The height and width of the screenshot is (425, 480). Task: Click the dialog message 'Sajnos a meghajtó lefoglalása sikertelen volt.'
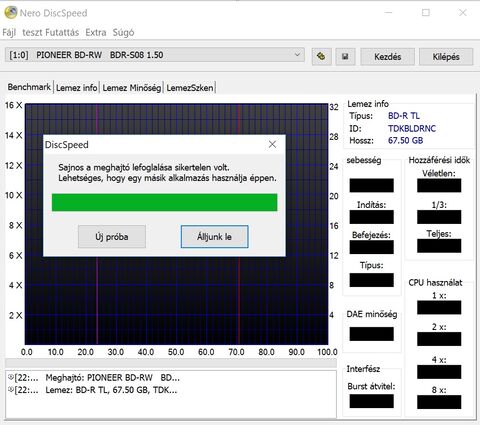[x=144, y=167]
